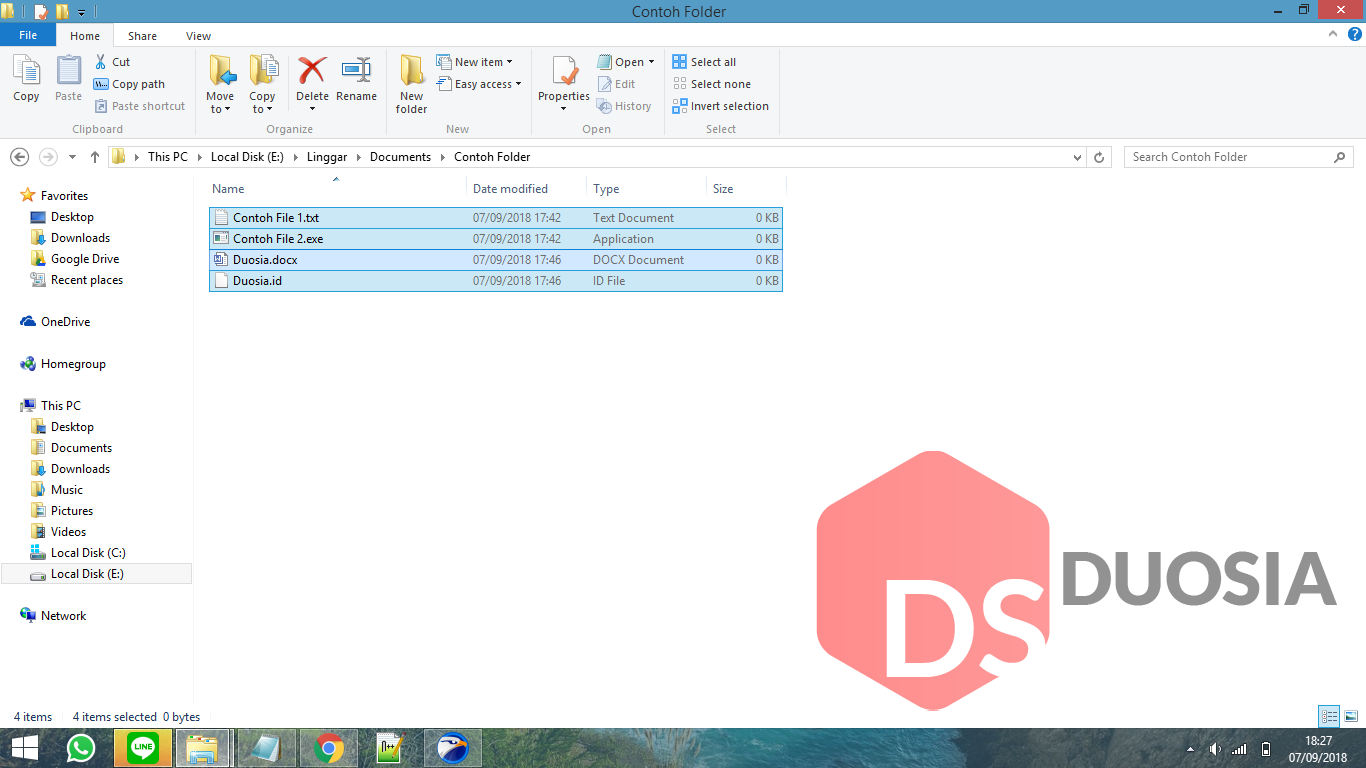This screenshot has width=1366, height=768.
Task: Click Documents in the address bar path
Action: pos(400,157)
